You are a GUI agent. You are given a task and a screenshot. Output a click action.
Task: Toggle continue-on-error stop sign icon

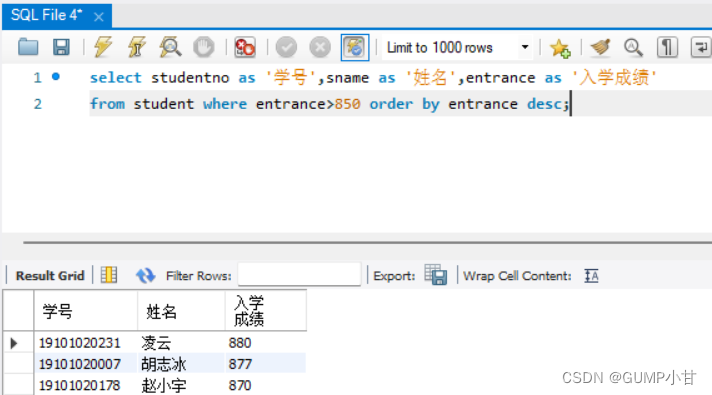(245, 47)
